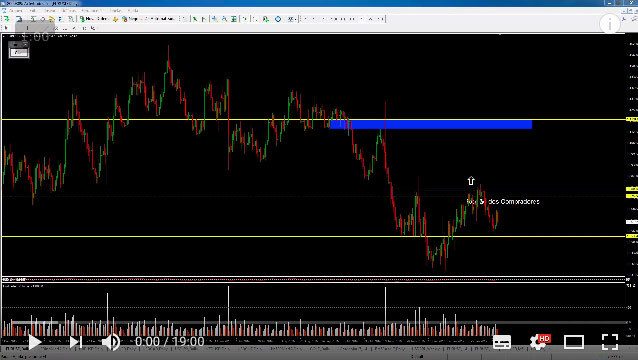
Task: Play the video
Action: point(35,342)
